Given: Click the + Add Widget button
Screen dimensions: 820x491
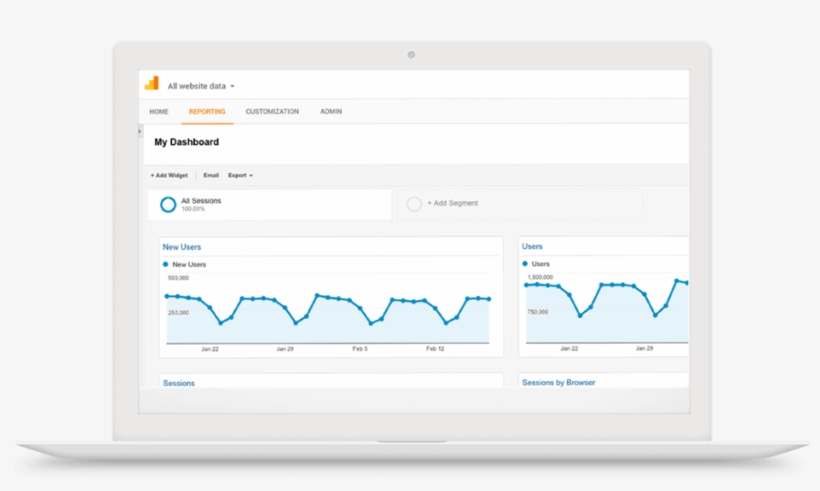Looking at the screenshot, I should 169,175.
